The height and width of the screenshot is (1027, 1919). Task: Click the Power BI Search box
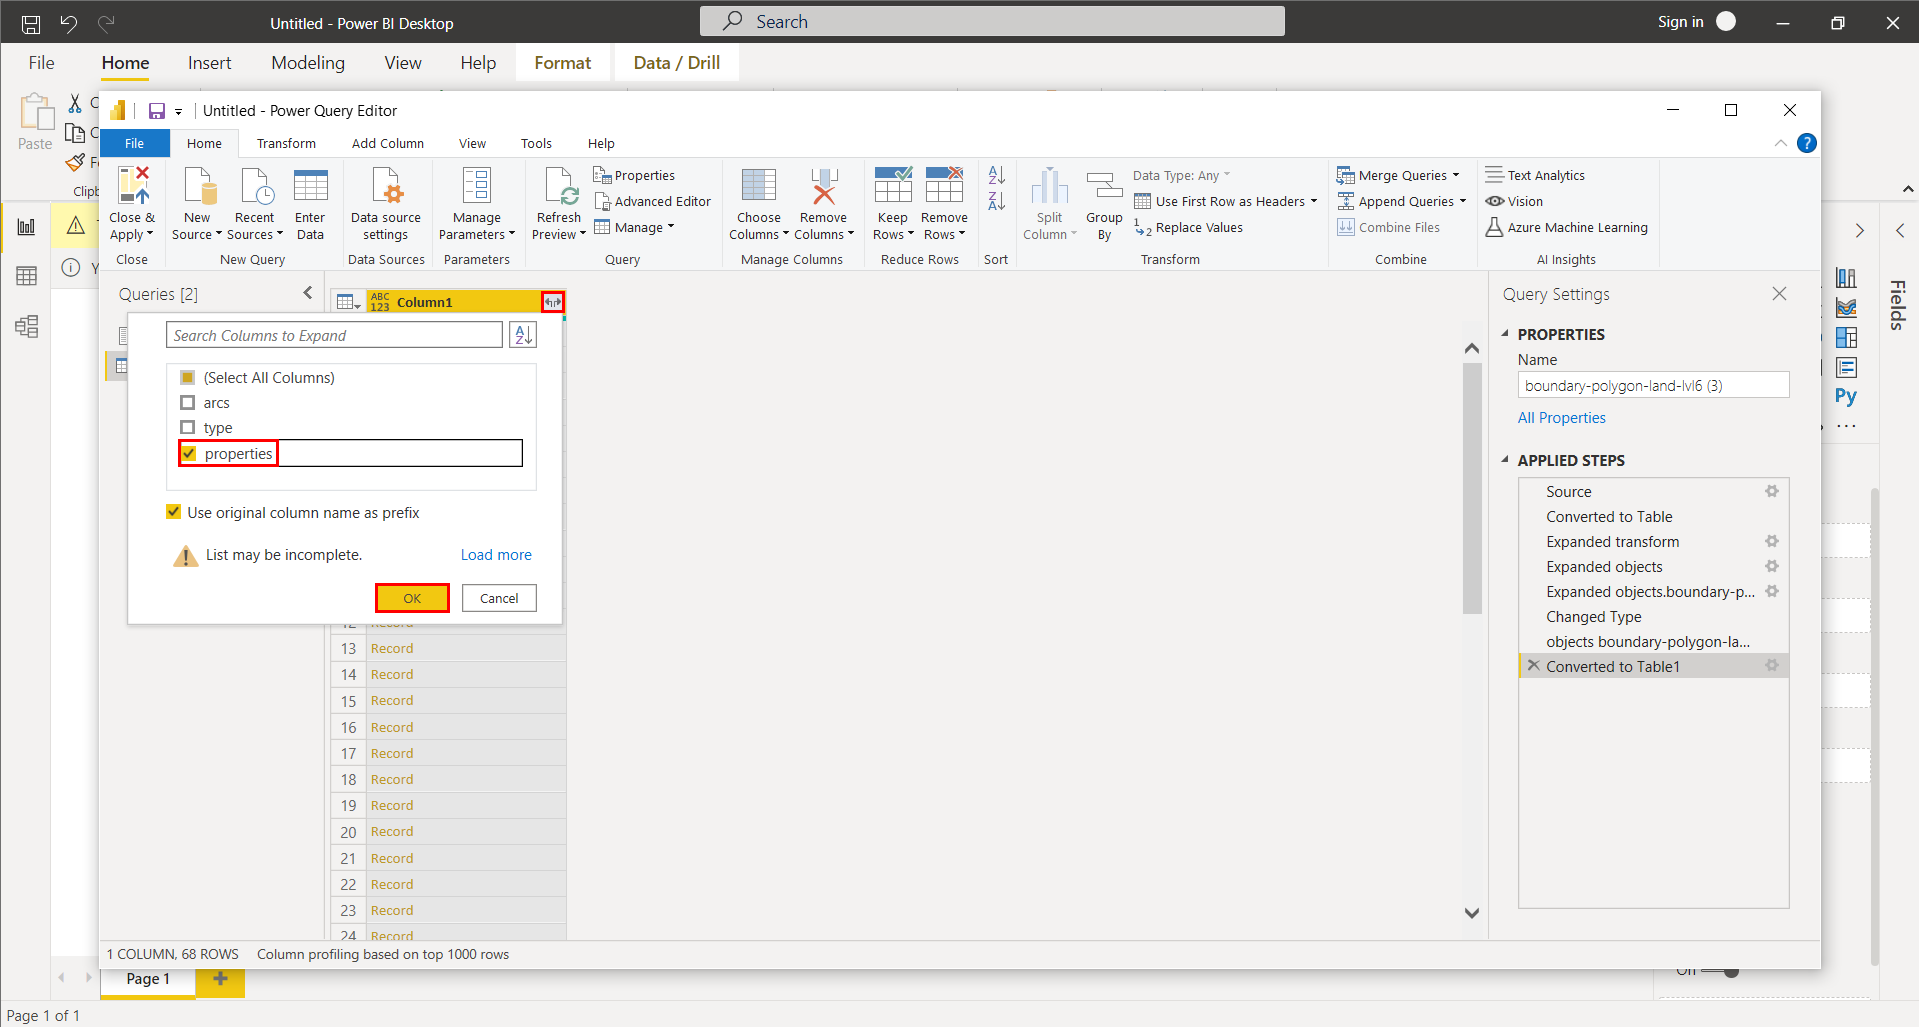pyautogui.click(x=992, y=21)
